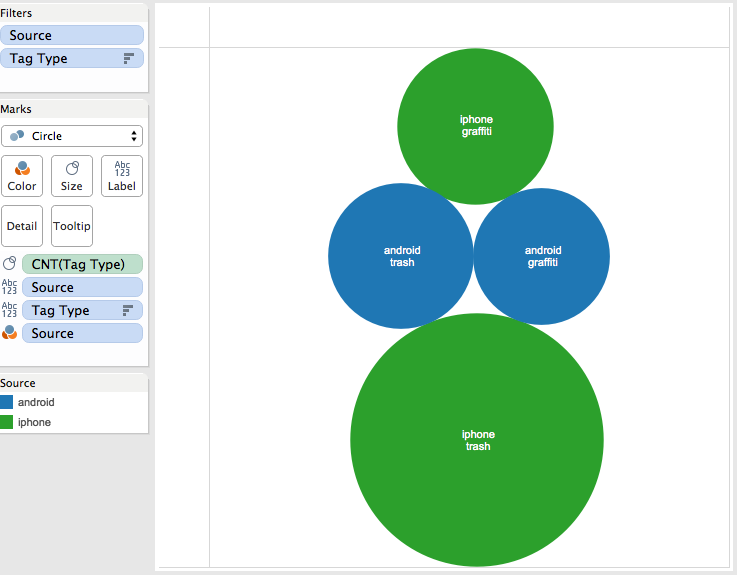
Task: Click the circle mark type icon
Action: click(x=17, y=136)
